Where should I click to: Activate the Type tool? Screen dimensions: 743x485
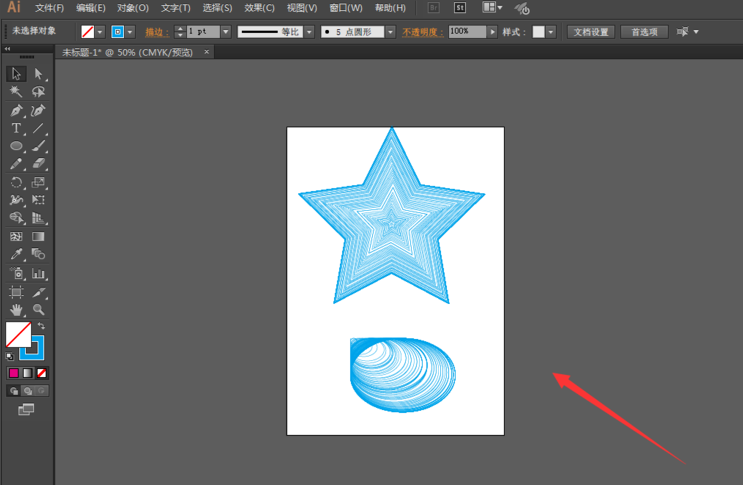(x=17, y=129)
